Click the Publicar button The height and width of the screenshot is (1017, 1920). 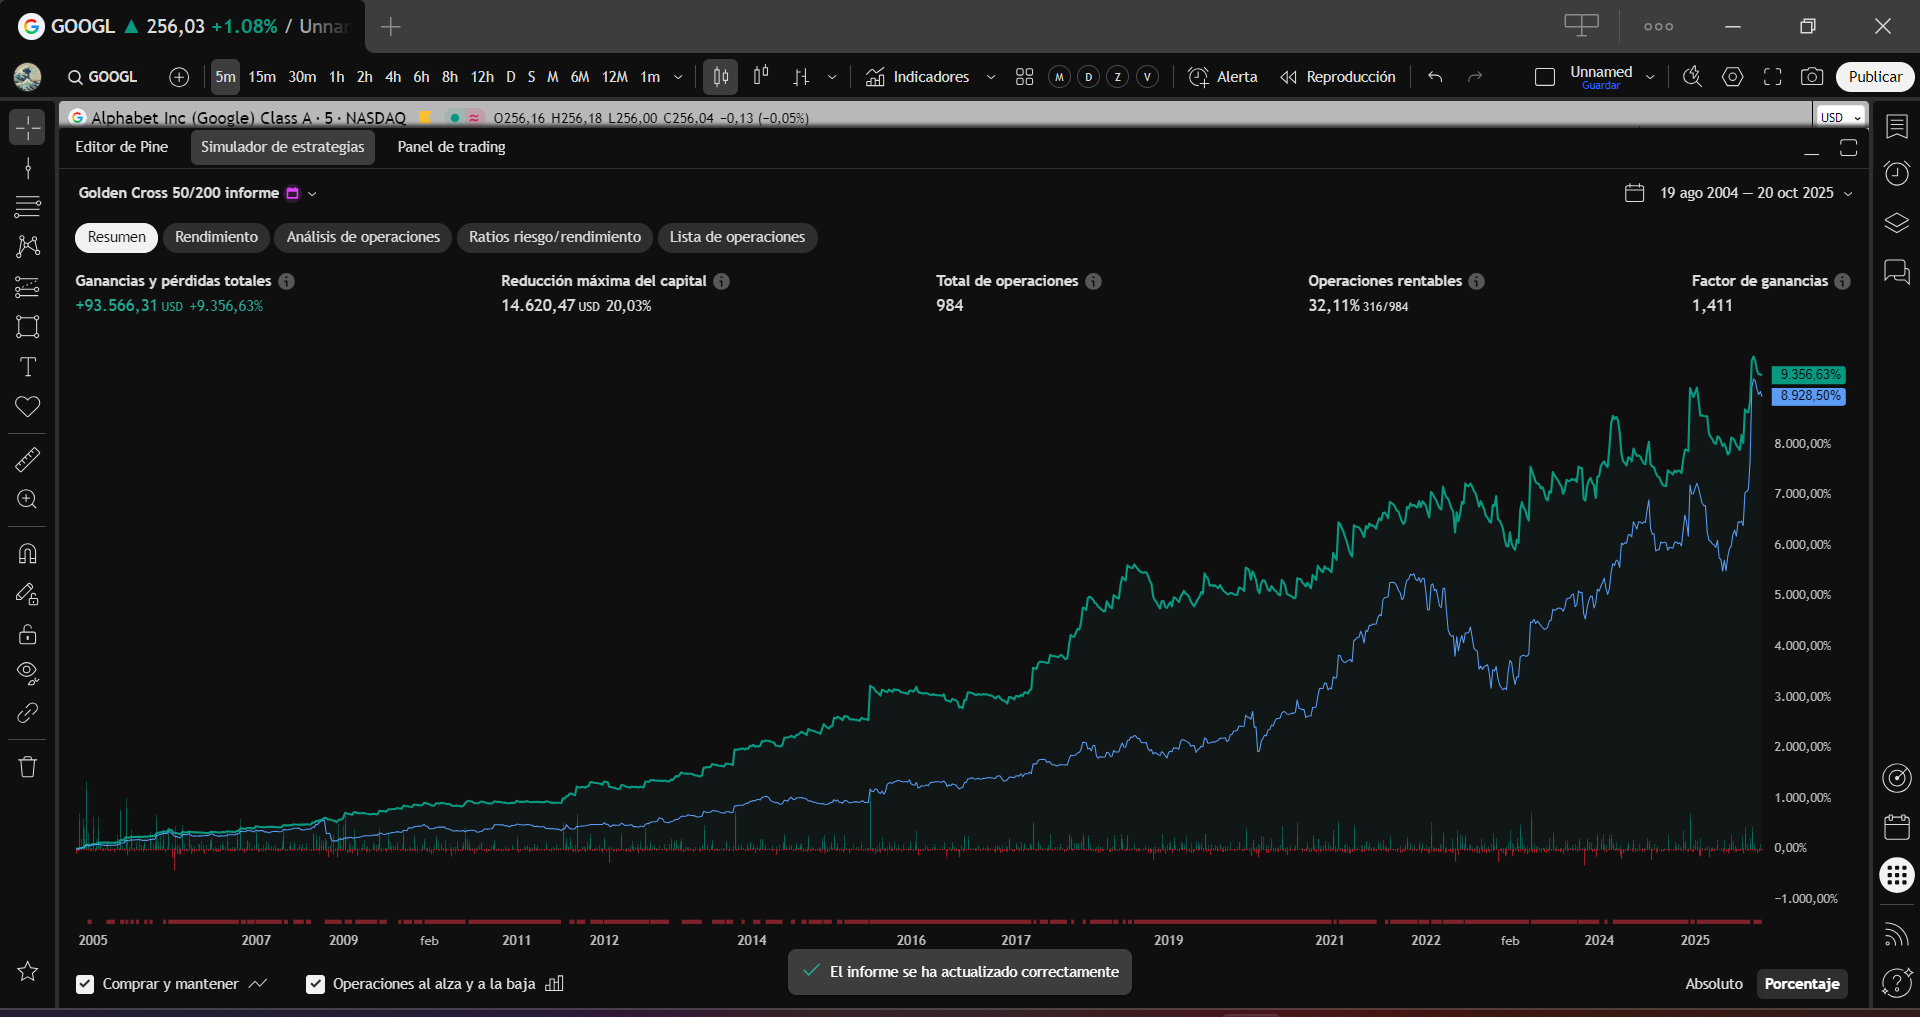click(x=1874, y=77)
